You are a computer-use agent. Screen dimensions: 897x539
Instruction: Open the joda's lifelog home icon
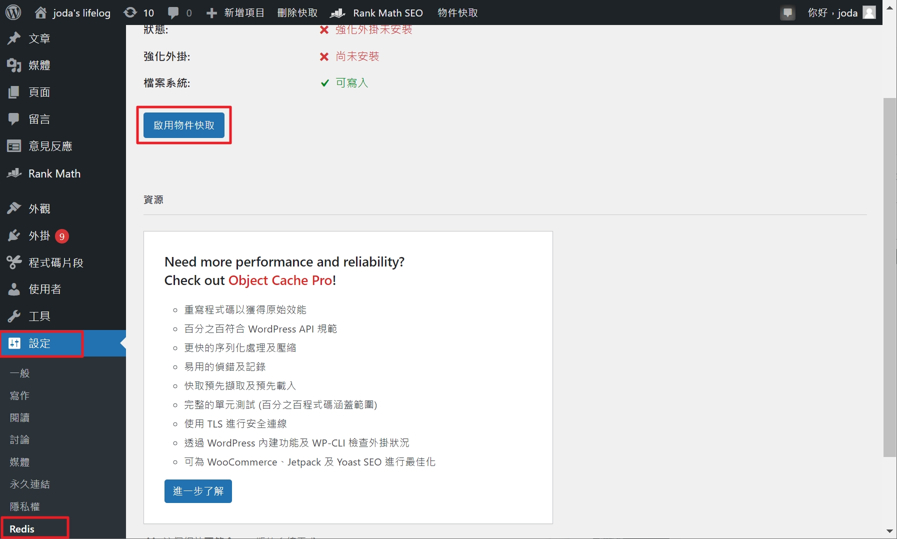(x=40, y=12)
